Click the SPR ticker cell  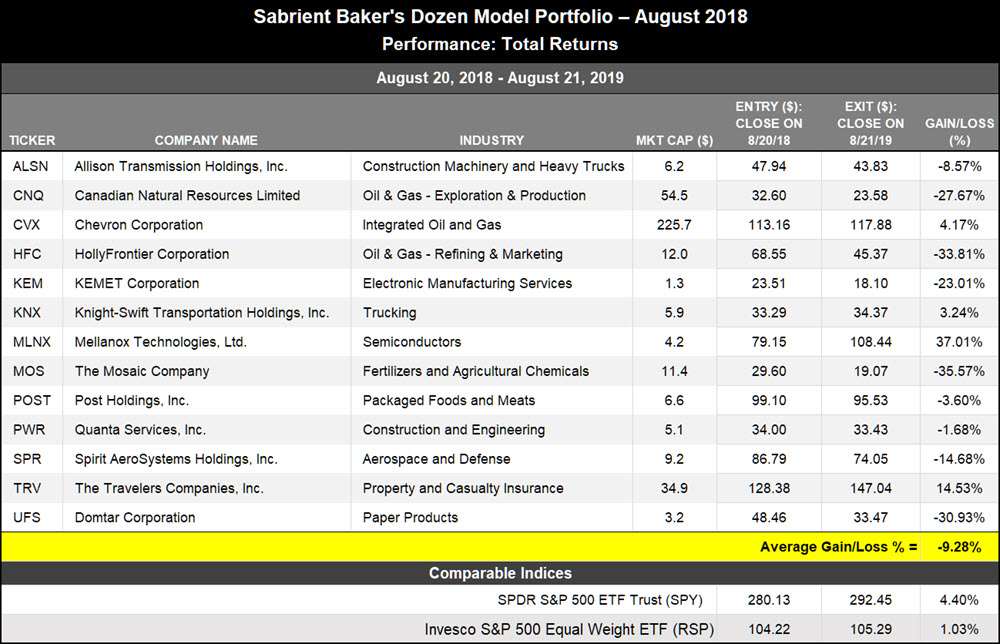click(27, 460)
